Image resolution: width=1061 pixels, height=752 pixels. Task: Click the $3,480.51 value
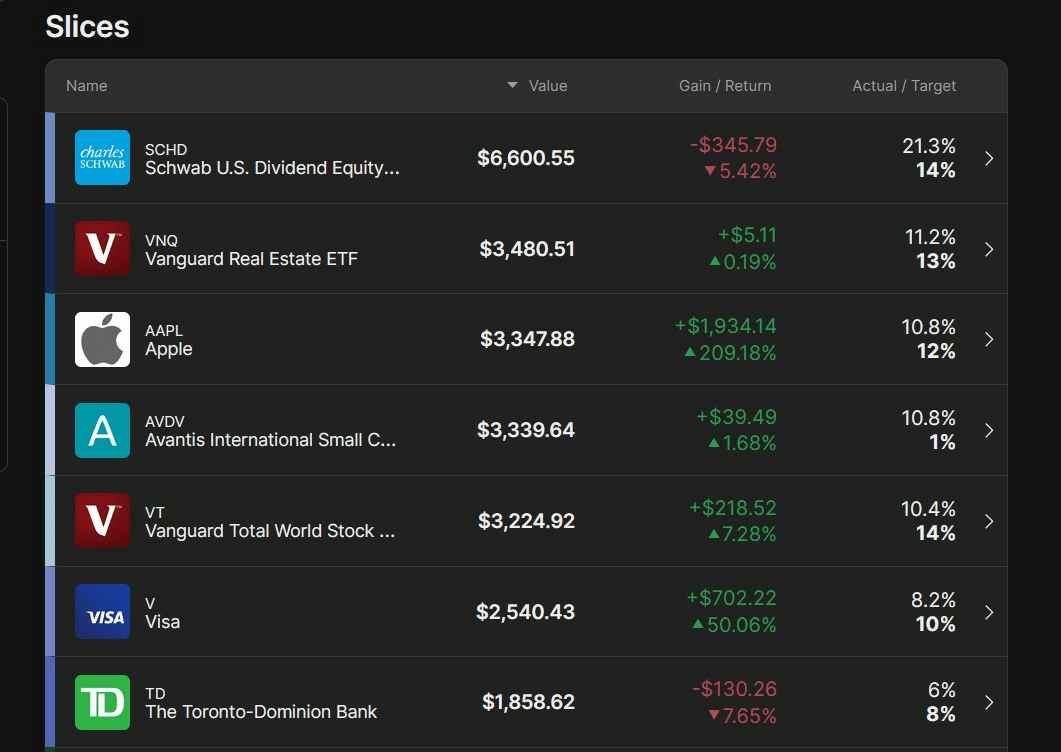(x=527, y=249)
